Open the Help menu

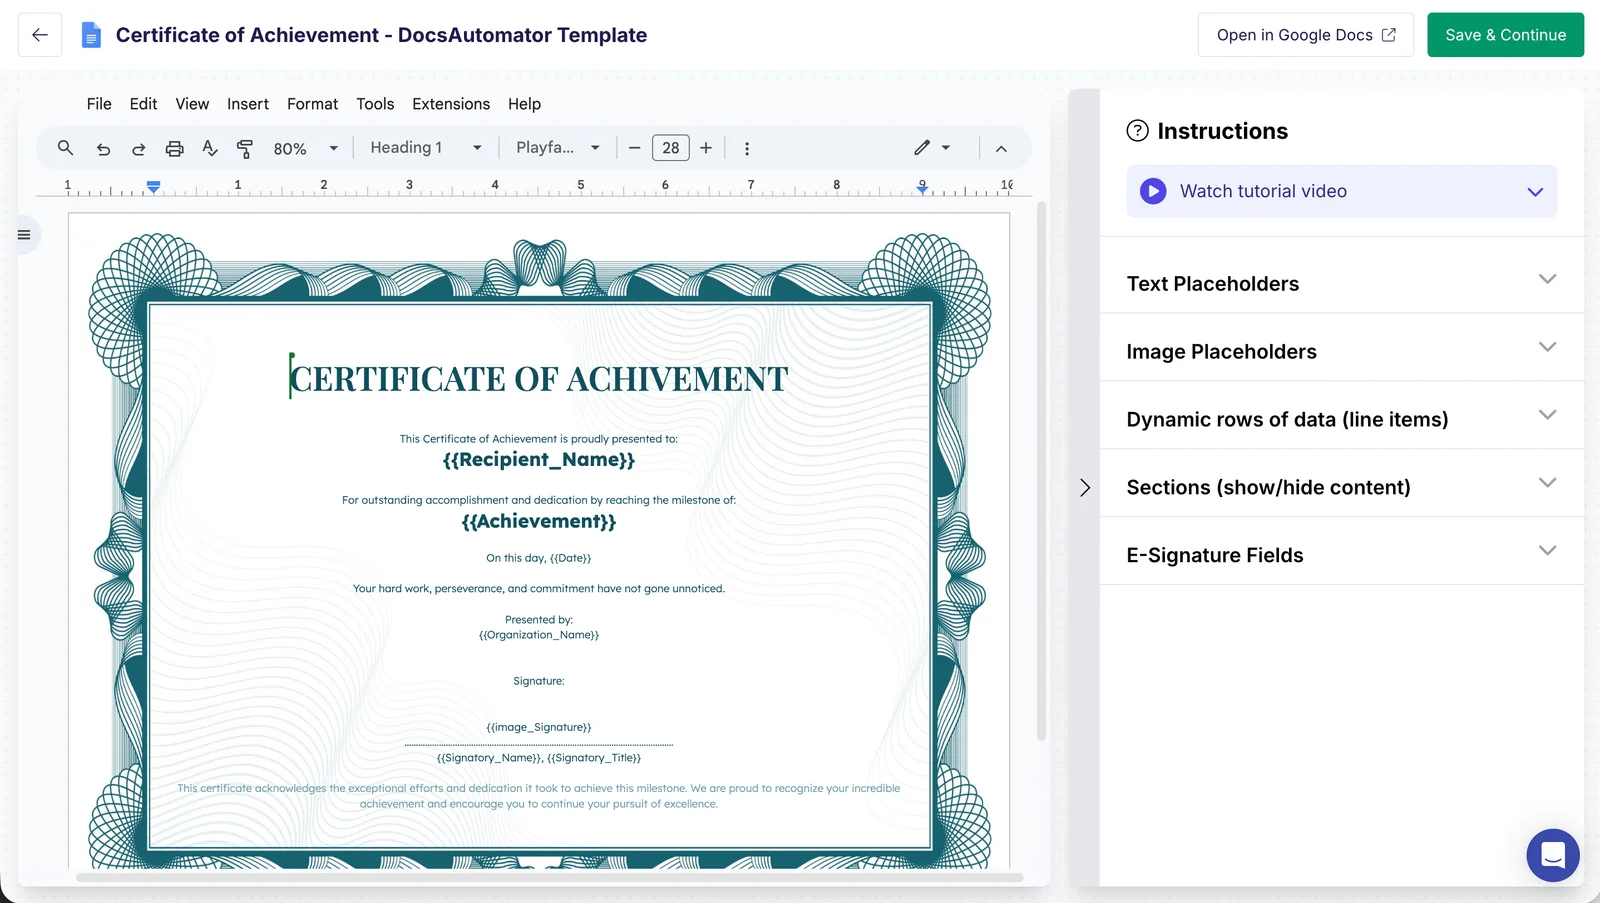524,104
